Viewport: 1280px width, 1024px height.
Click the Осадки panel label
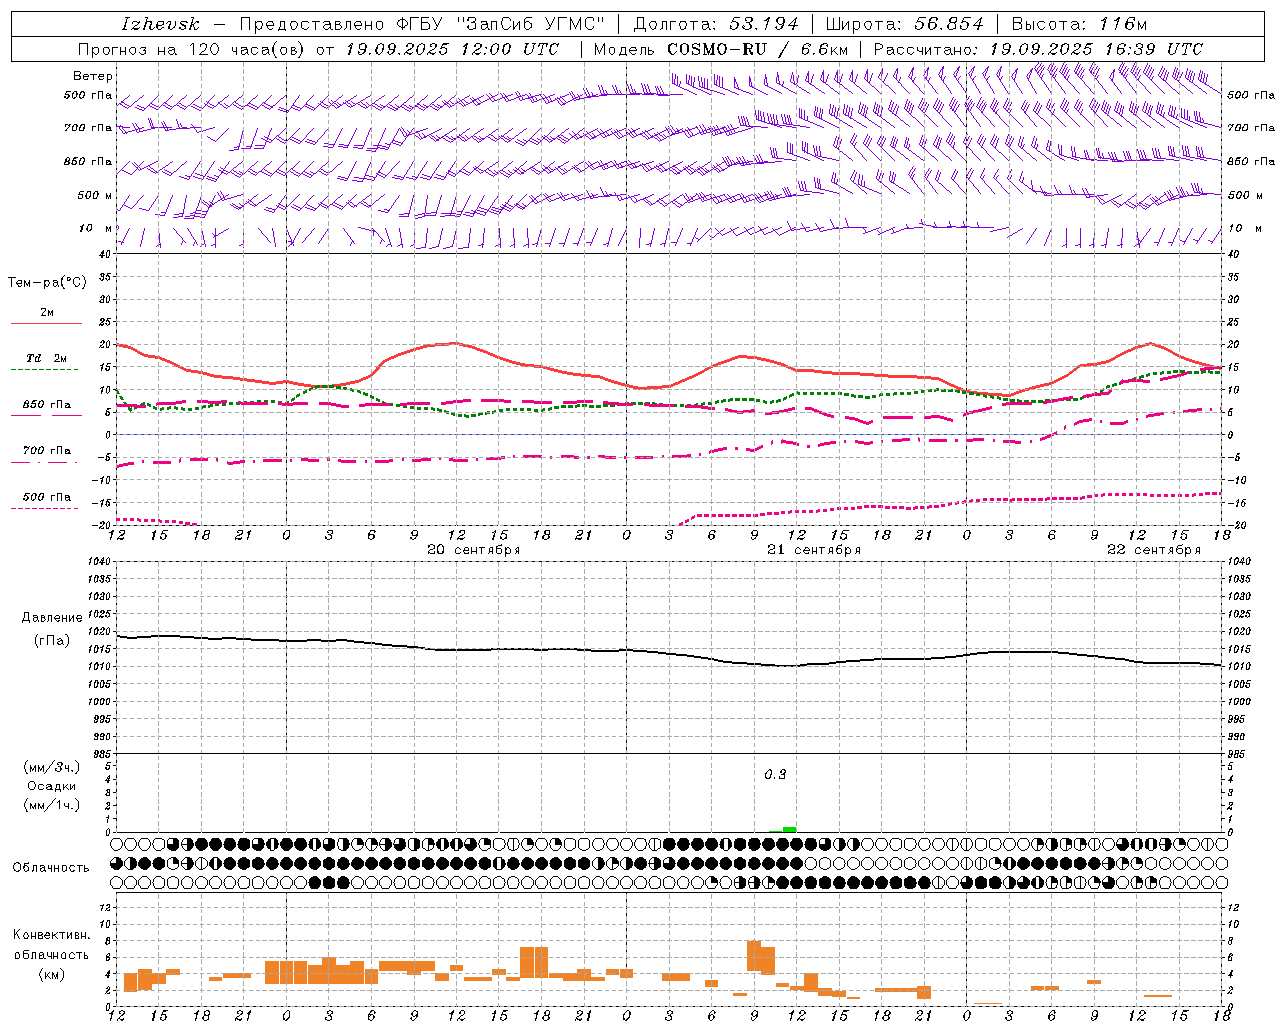click(52, 786)
